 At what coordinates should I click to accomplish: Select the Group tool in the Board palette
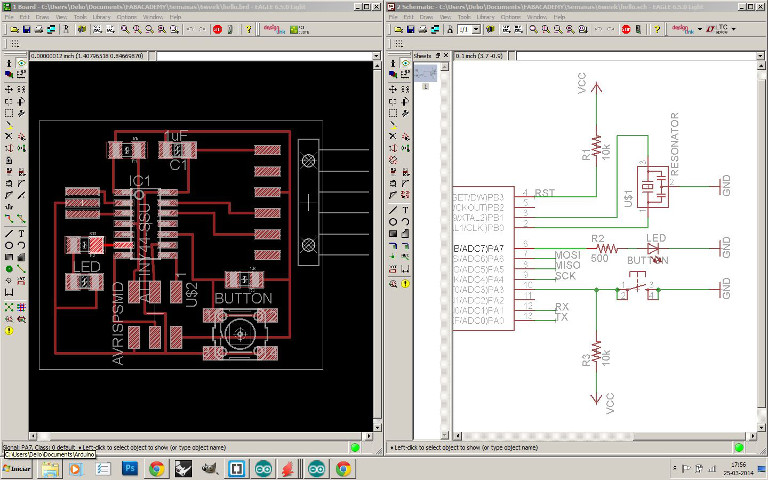pyautogui.click(x=9, y=113)
